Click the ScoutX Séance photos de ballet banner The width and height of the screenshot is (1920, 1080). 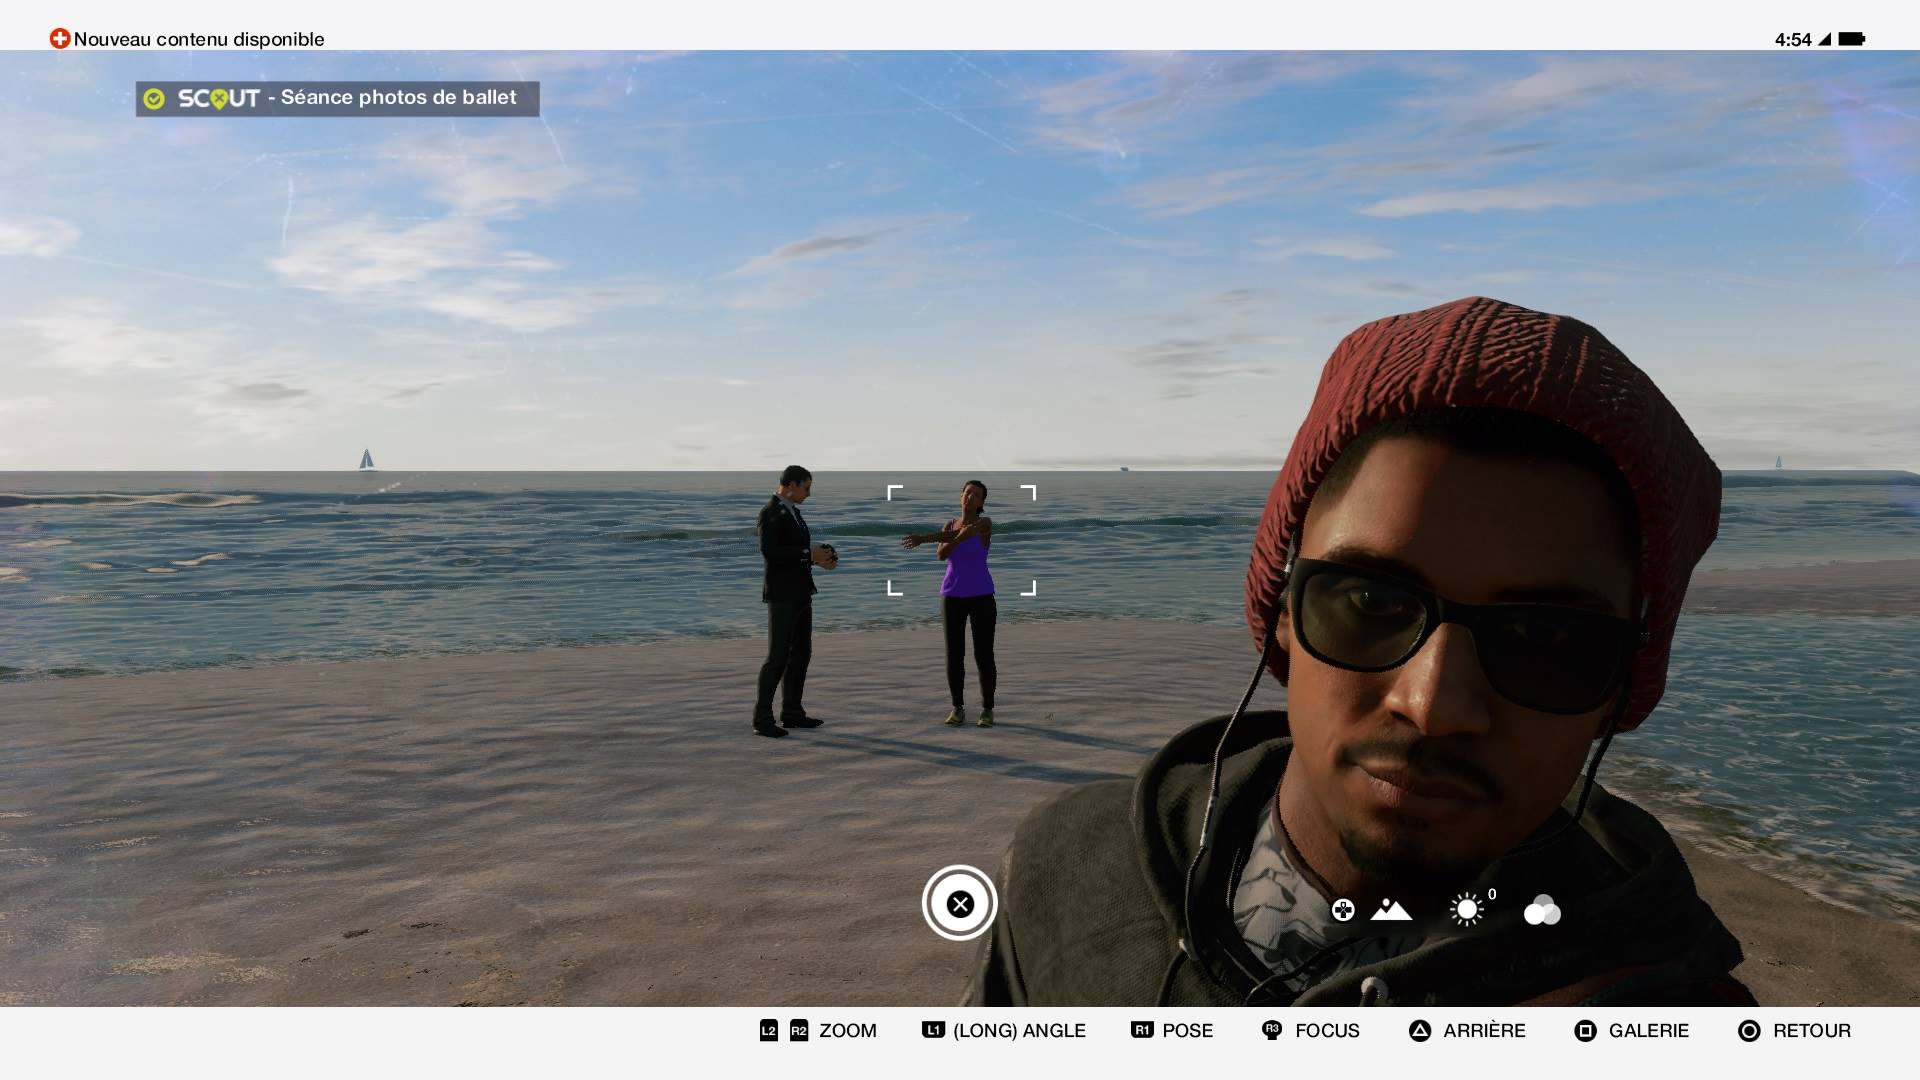point(338,98)
